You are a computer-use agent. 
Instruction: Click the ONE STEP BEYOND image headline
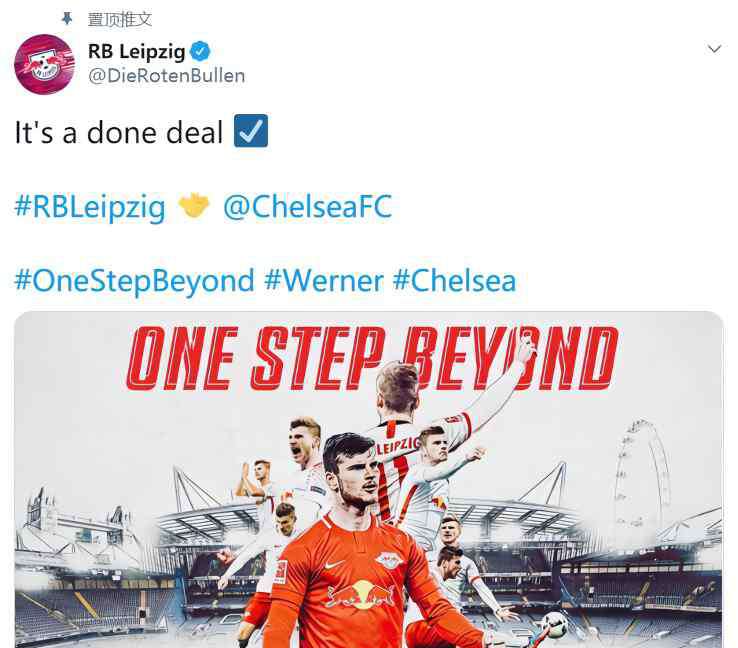pyautogui.click(x=372, y=359)
